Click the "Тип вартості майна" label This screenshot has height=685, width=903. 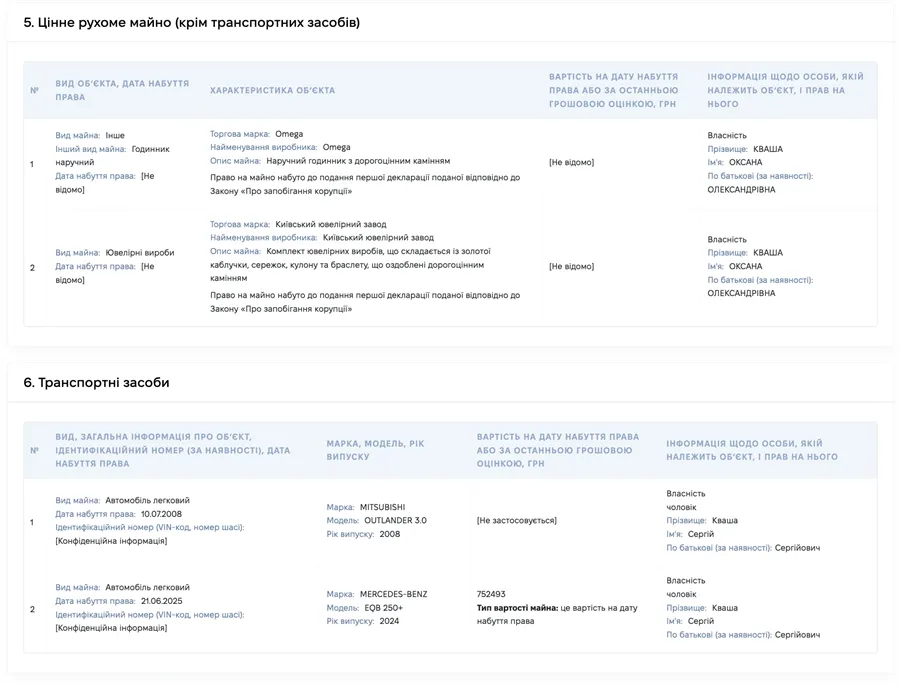[517, 608]
